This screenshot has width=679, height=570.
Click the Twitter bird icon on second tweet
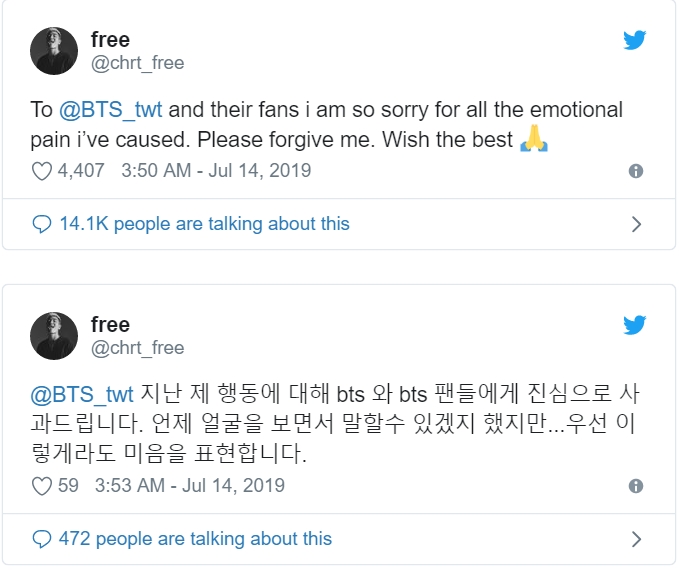coord(635,326)
